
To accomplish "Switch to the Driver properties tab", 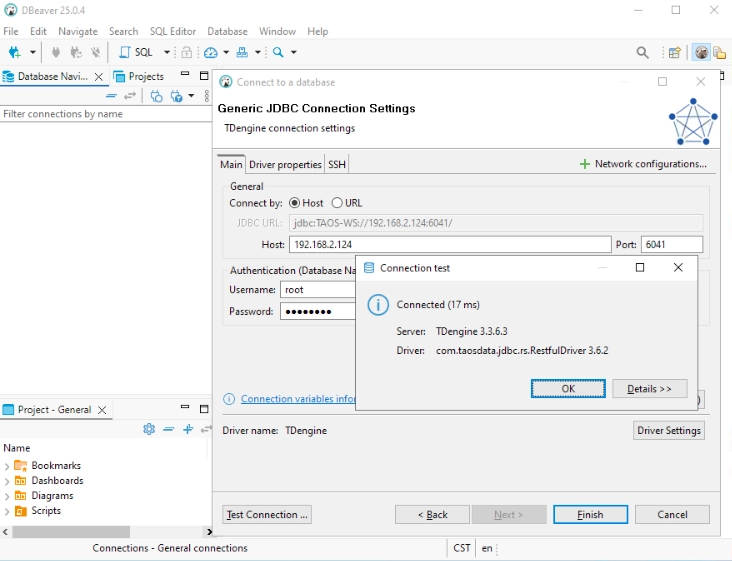I will tap(285, 165).
